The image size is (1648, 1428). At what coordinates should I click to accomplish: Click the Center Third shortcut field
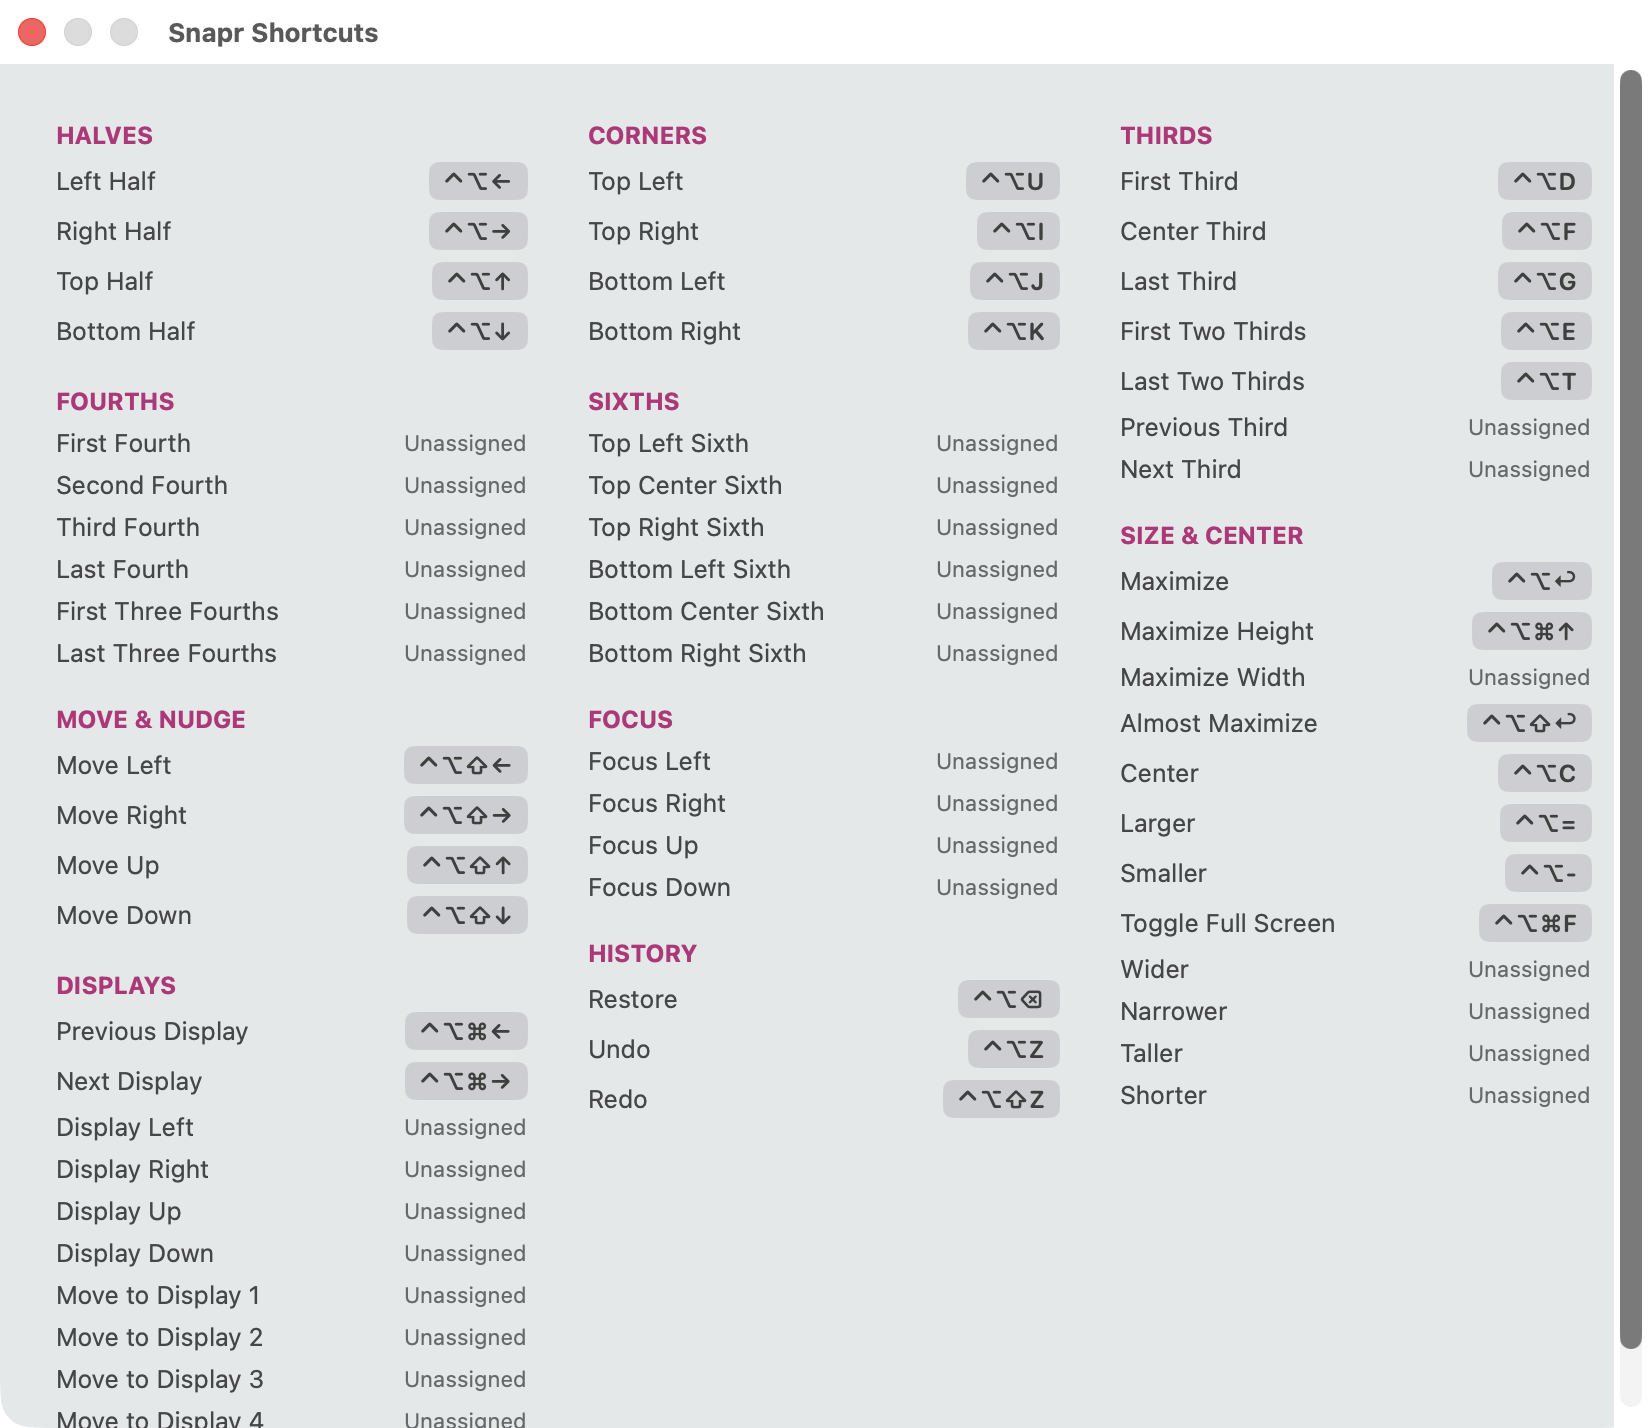1546,231
